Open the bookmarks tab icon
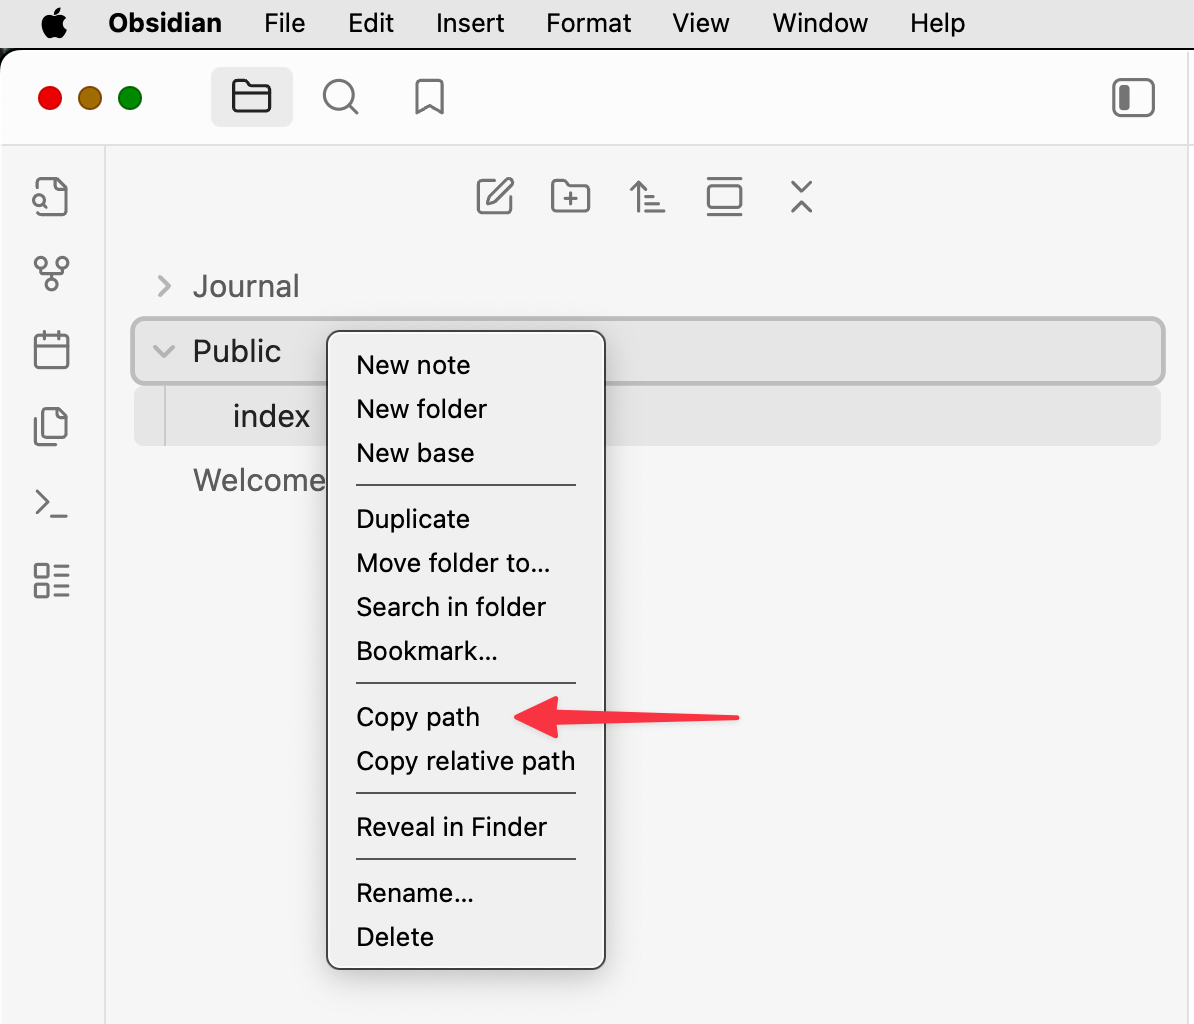This screenshot has width=1194, height=1024. (x=429, y=98)
